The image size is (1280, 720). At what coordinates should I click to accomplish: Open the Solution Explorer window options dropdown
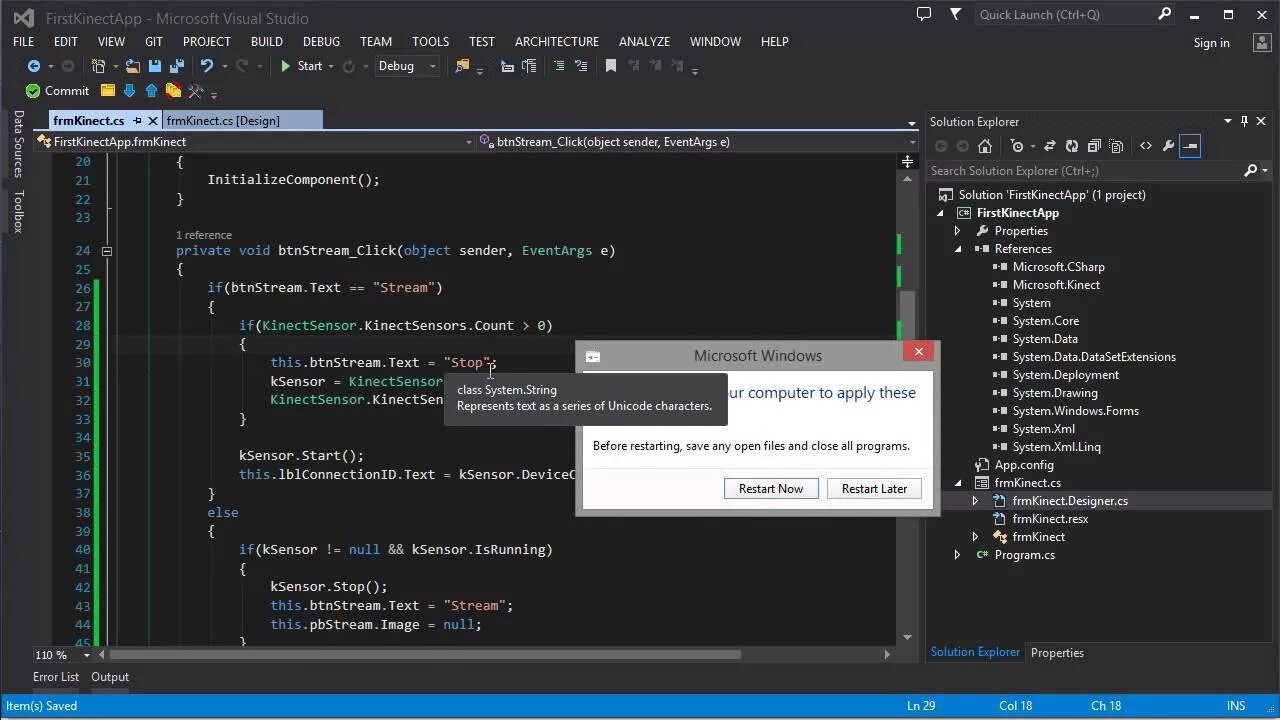click(1228, 121)
